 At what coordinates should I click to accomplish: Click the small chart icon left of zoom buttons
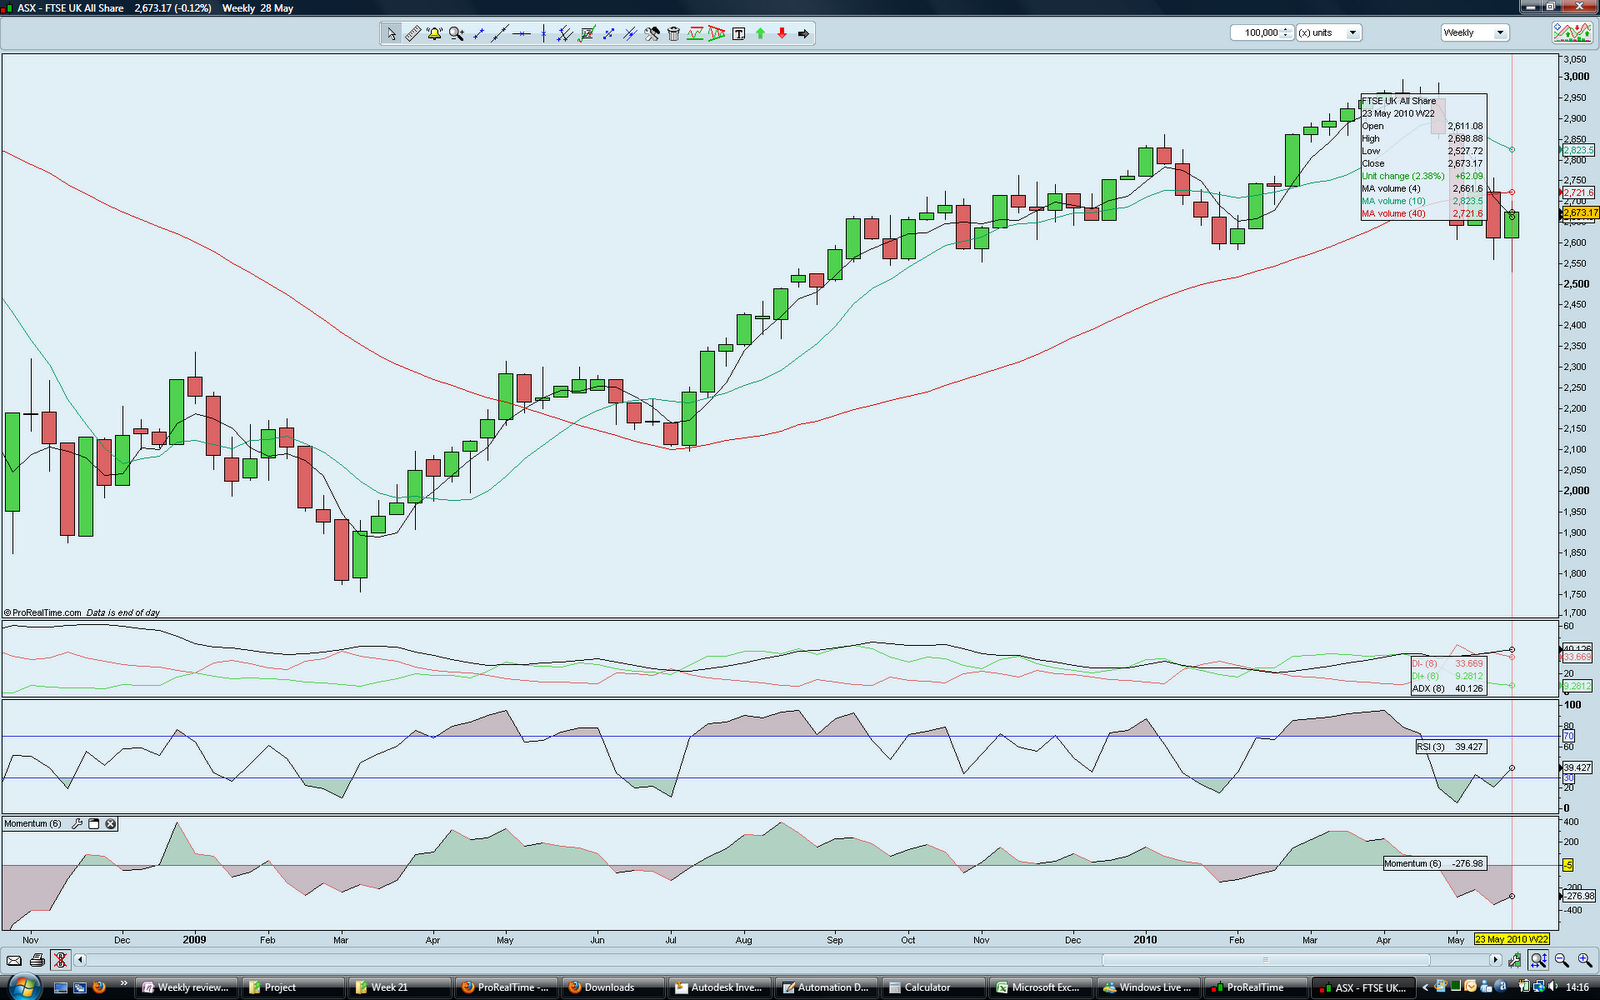[1515, 960]
